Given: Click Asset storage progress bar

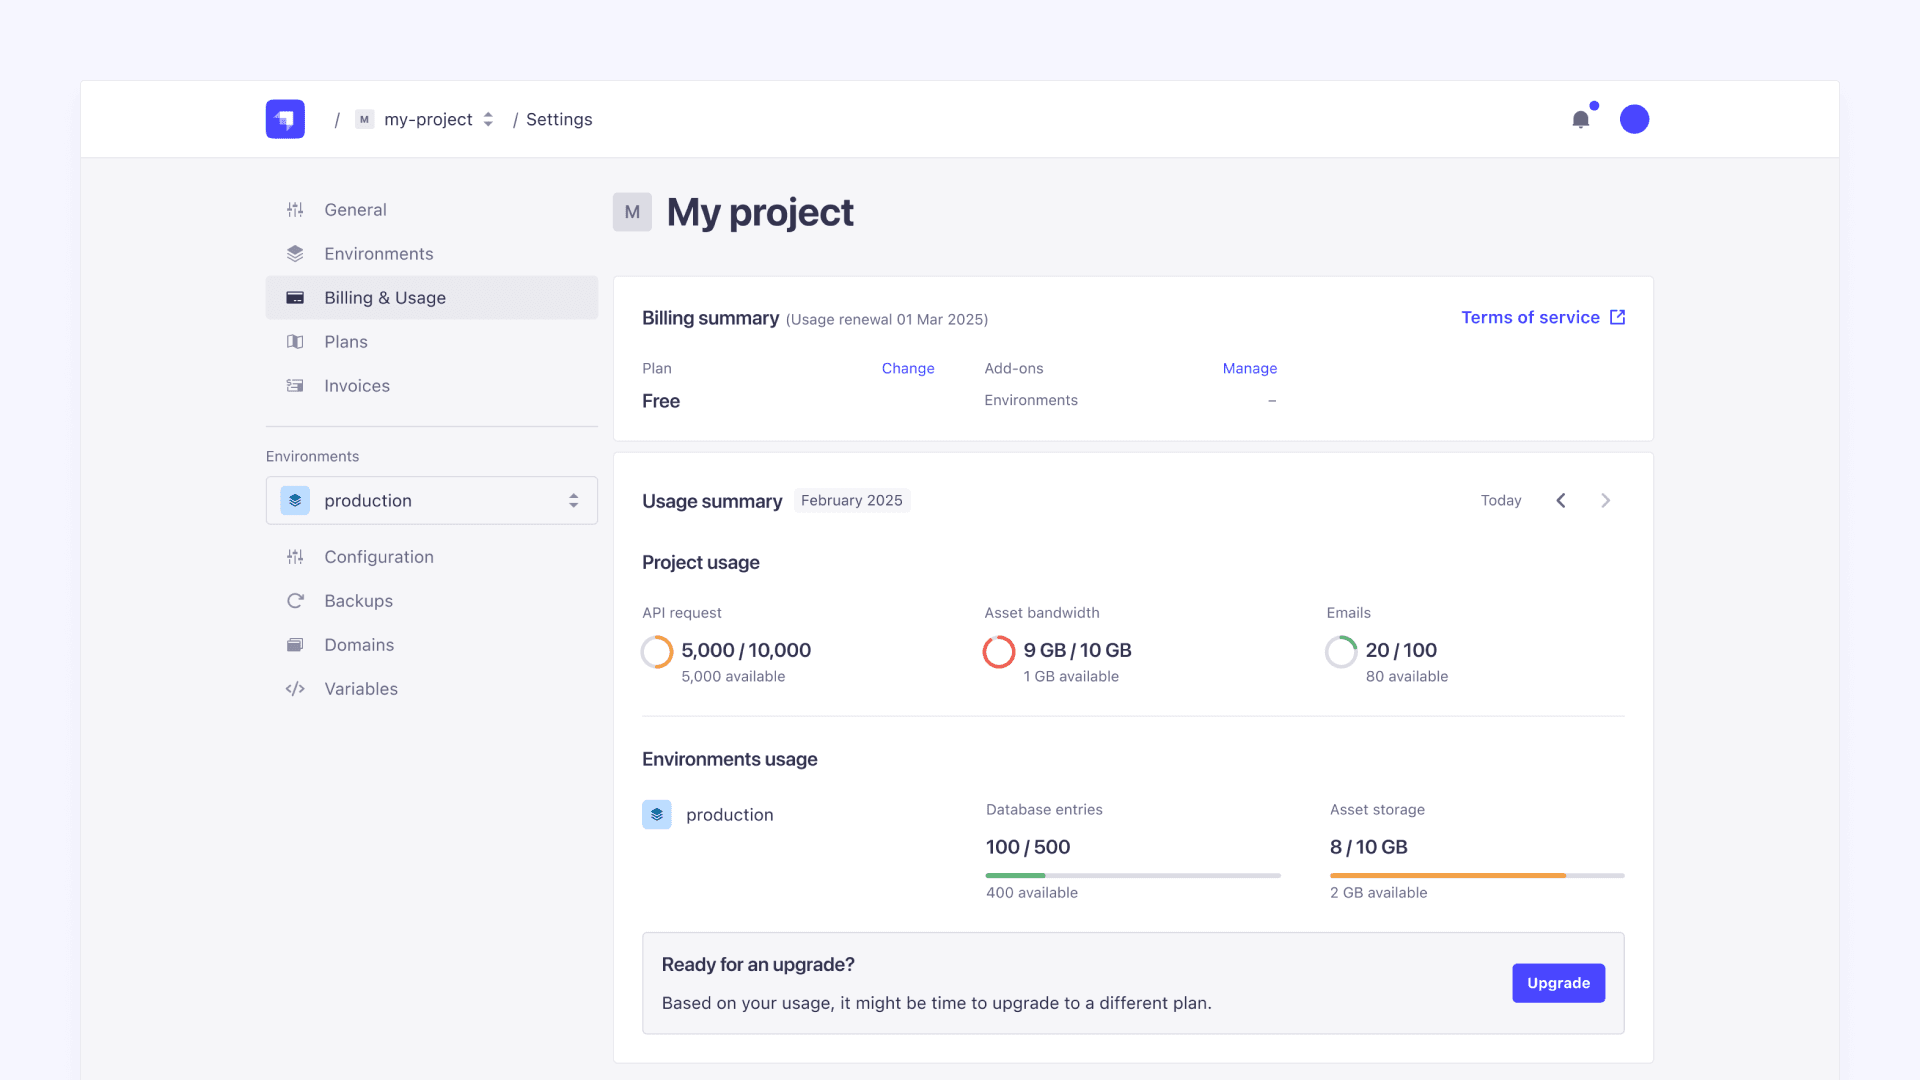Looking at the screenshot, I should click(1477, 876).
